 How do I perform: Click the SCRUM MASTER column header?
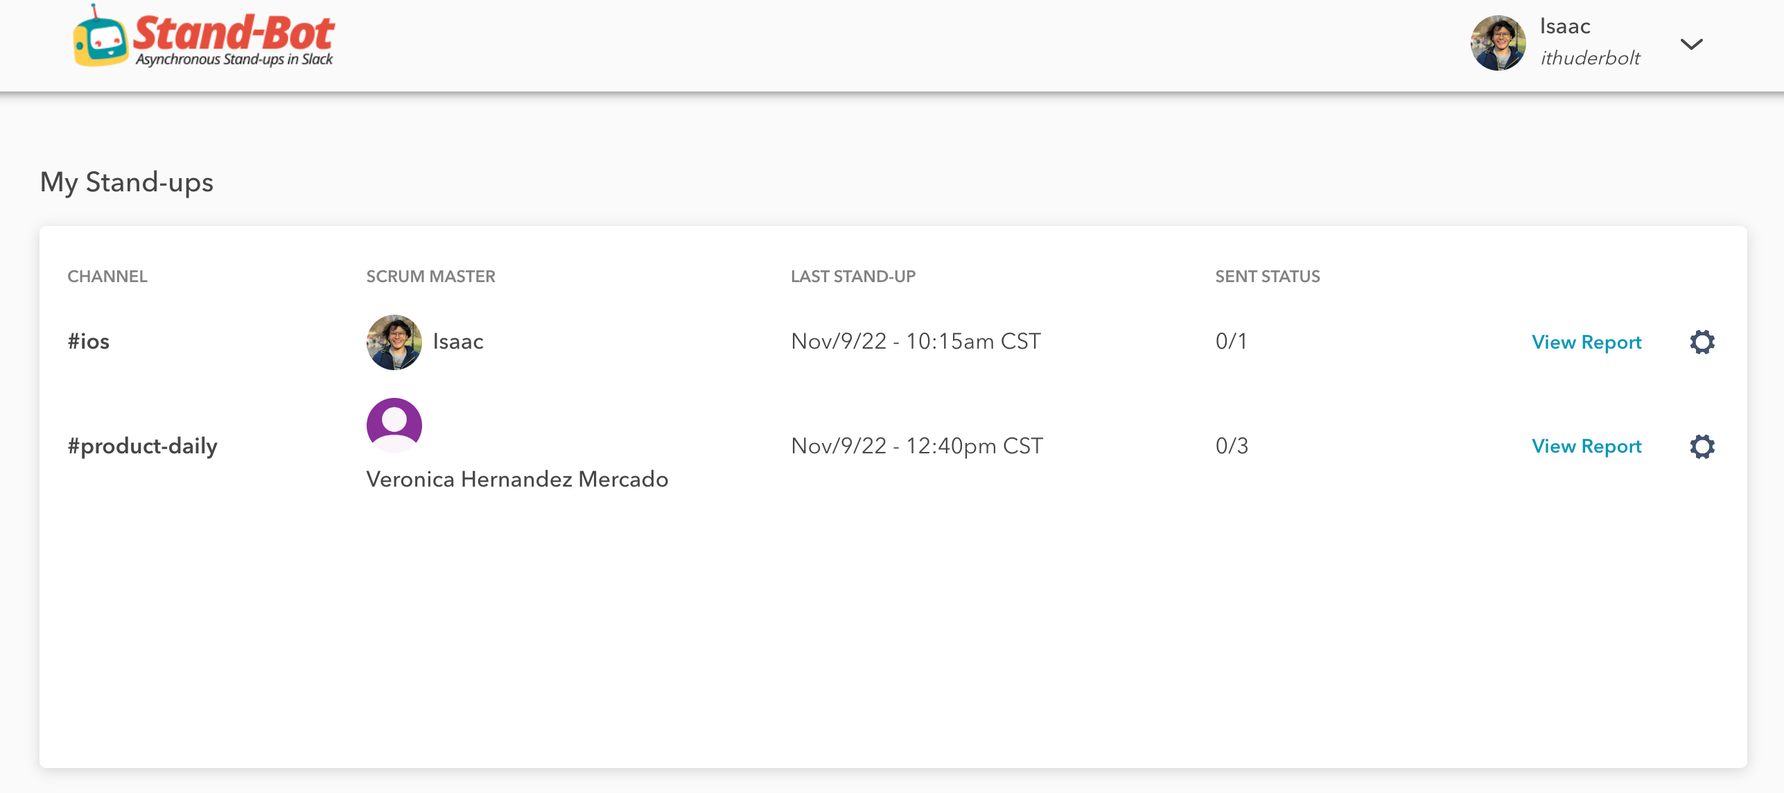(x=430, y=277)
